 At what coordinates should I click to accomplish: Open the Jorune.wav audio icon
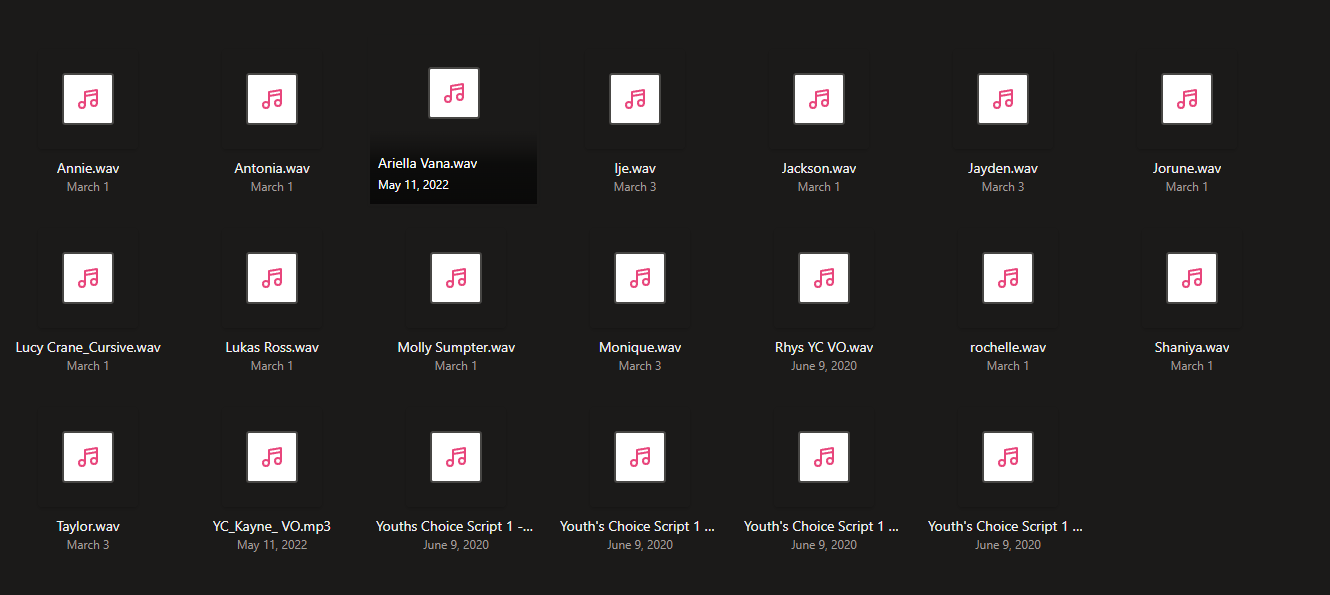coord(1187,99)
